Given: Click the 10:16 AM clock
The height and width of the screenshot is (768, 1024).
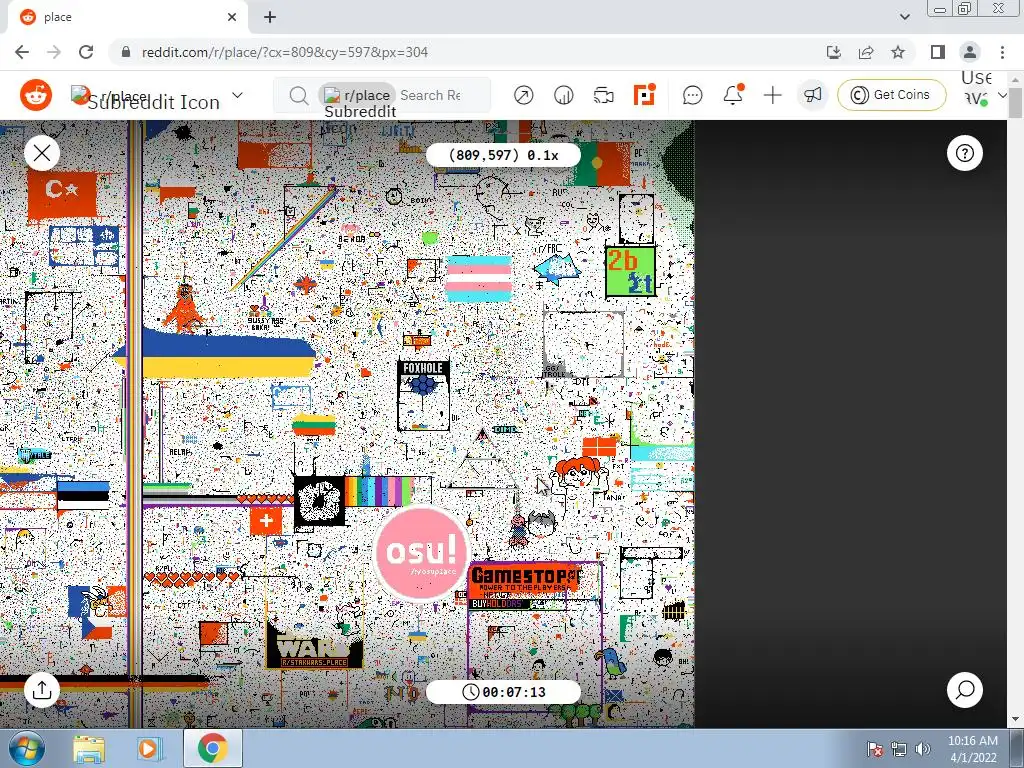Looking at the screenshot, I should (x=972, y=741).
